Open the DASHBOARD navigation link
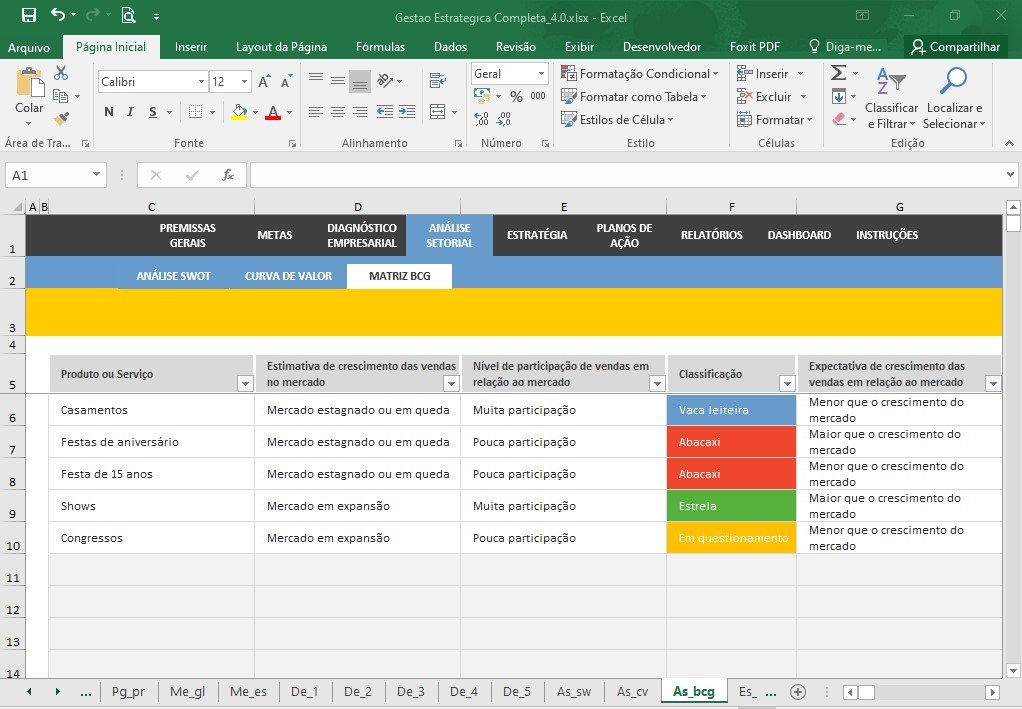 click(x=799, y=235)
